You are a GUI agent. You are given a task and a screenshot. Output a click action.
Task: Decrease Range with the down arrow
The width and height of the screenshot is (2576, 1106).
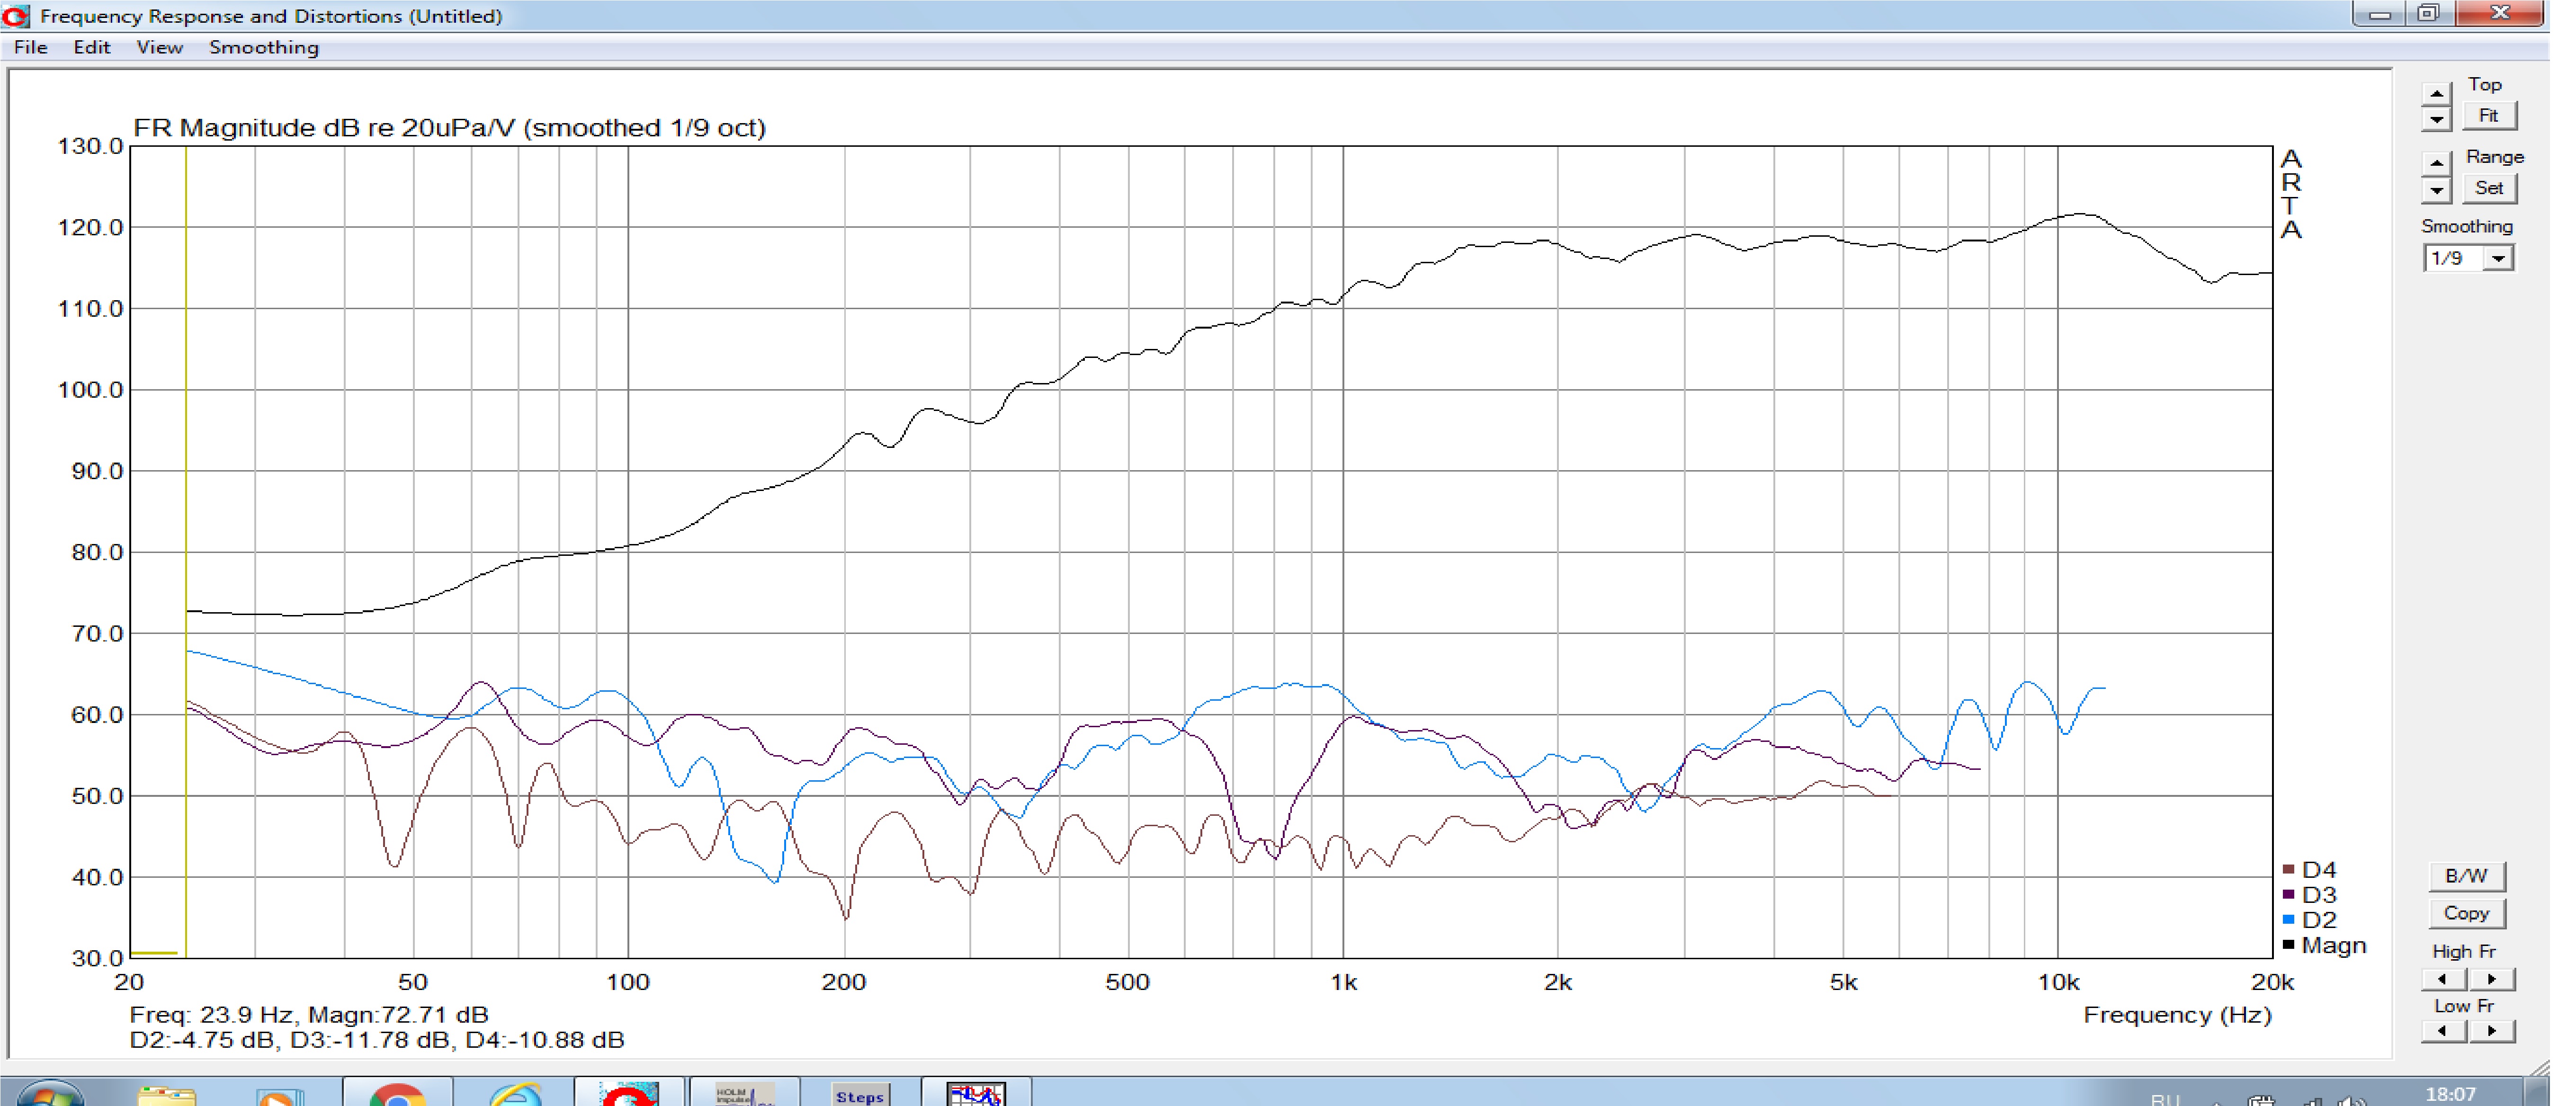(2436, 189)
